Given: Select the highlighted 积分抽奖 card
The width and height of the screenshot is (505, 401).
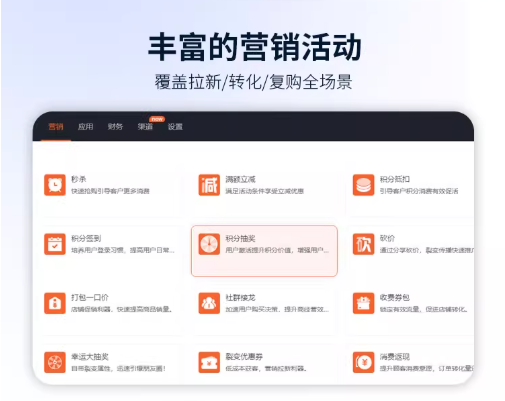Looking at the screenshot, I should click(x=264, y=251).
